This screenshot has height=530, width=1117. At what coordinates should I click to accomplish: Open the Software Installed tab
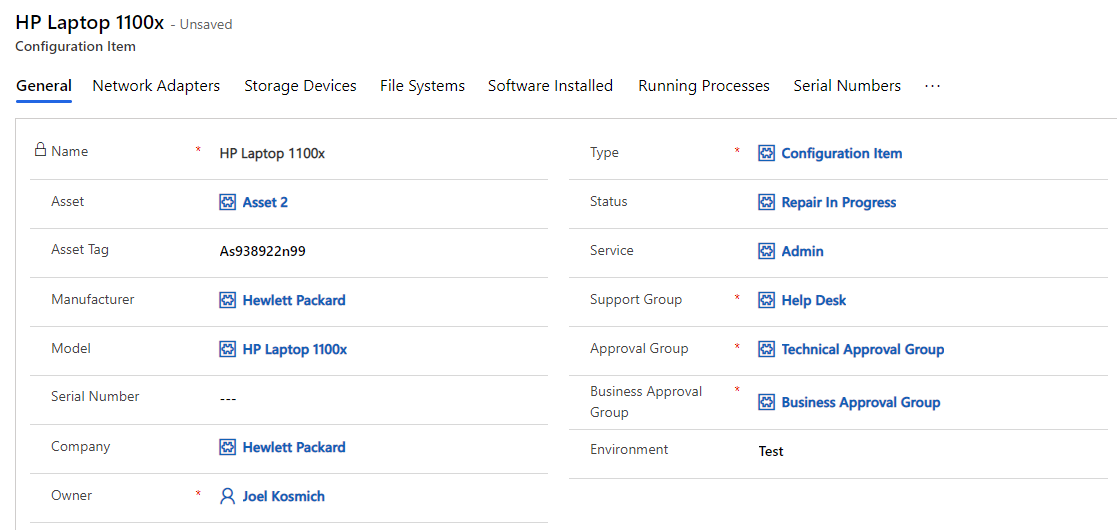pyautogui.click(x=550, y=86)
